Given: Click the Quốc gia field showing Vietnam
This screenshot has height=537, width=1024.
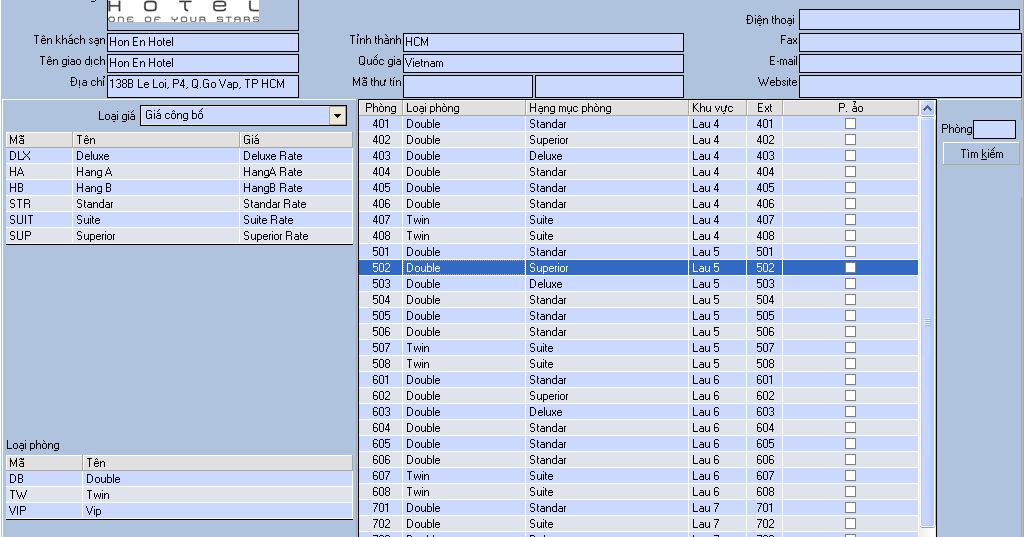Looking at the screenshot, I should click(x=543, y=63).
